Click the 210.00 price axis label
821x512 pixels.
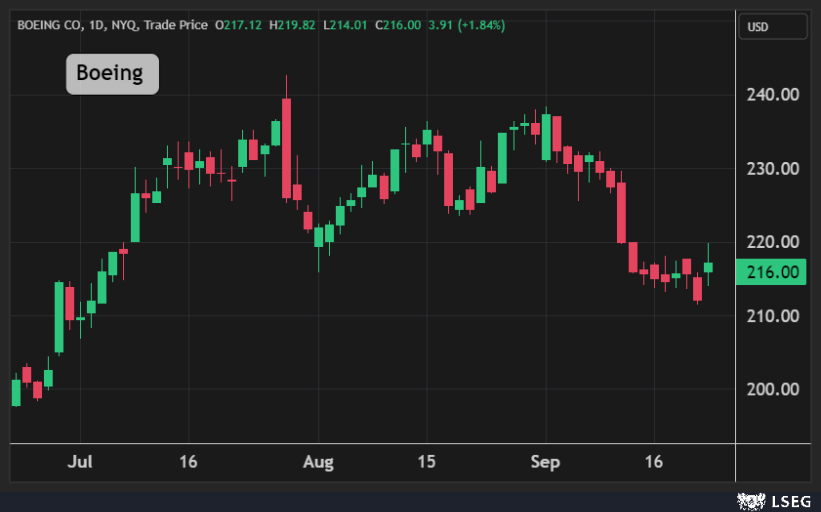(773, 316)
